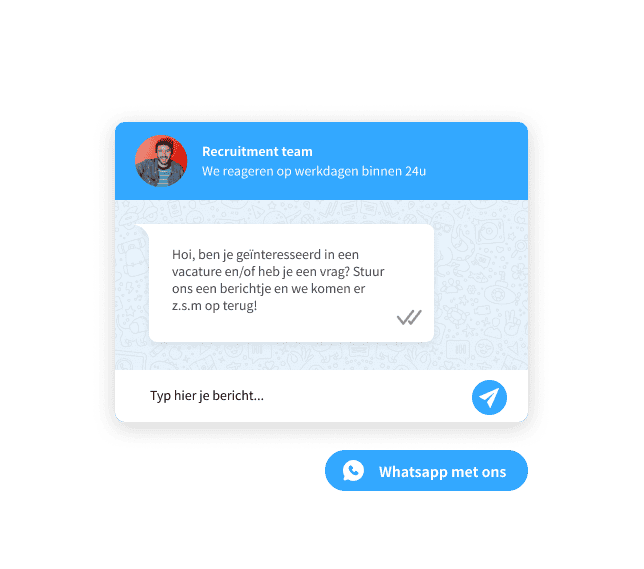The height and width of the screenshot is (569, 644).
Task: Click the double checkmark read receipt
Action: [x=409, y=317]
